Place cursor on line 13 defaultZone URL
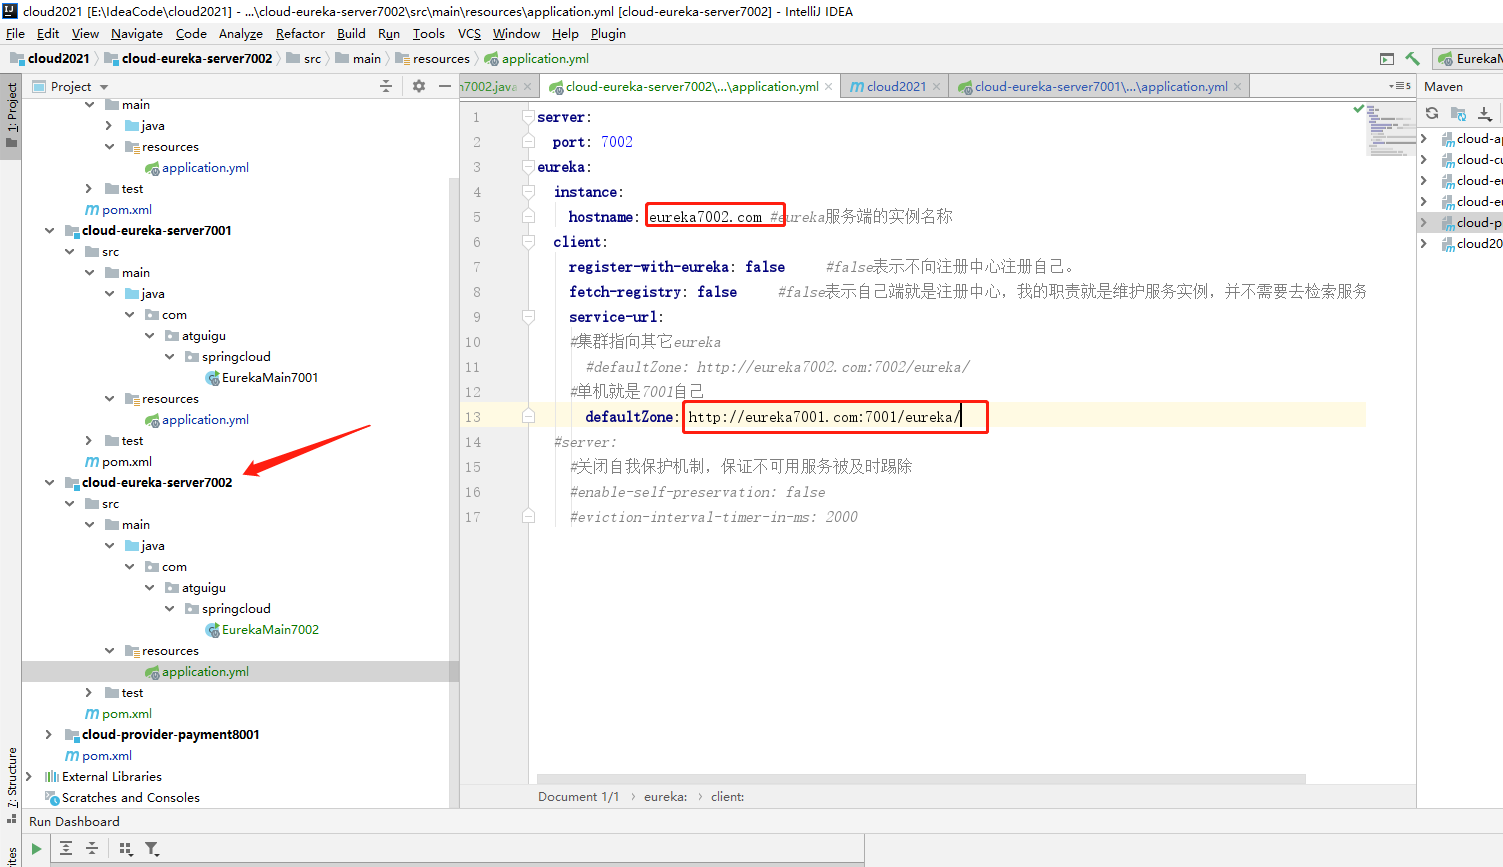This screenshot has width=1503, height=867. click(x=824, y=417)
